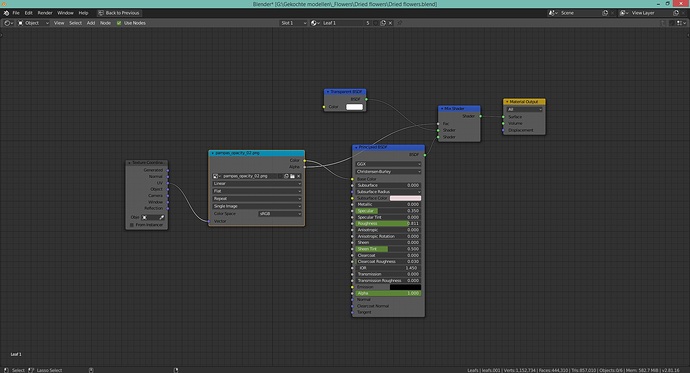Click the Subsurface Color swatch
Image resolution: width=690 pixels, height=373 pixels.
[405, 198]
